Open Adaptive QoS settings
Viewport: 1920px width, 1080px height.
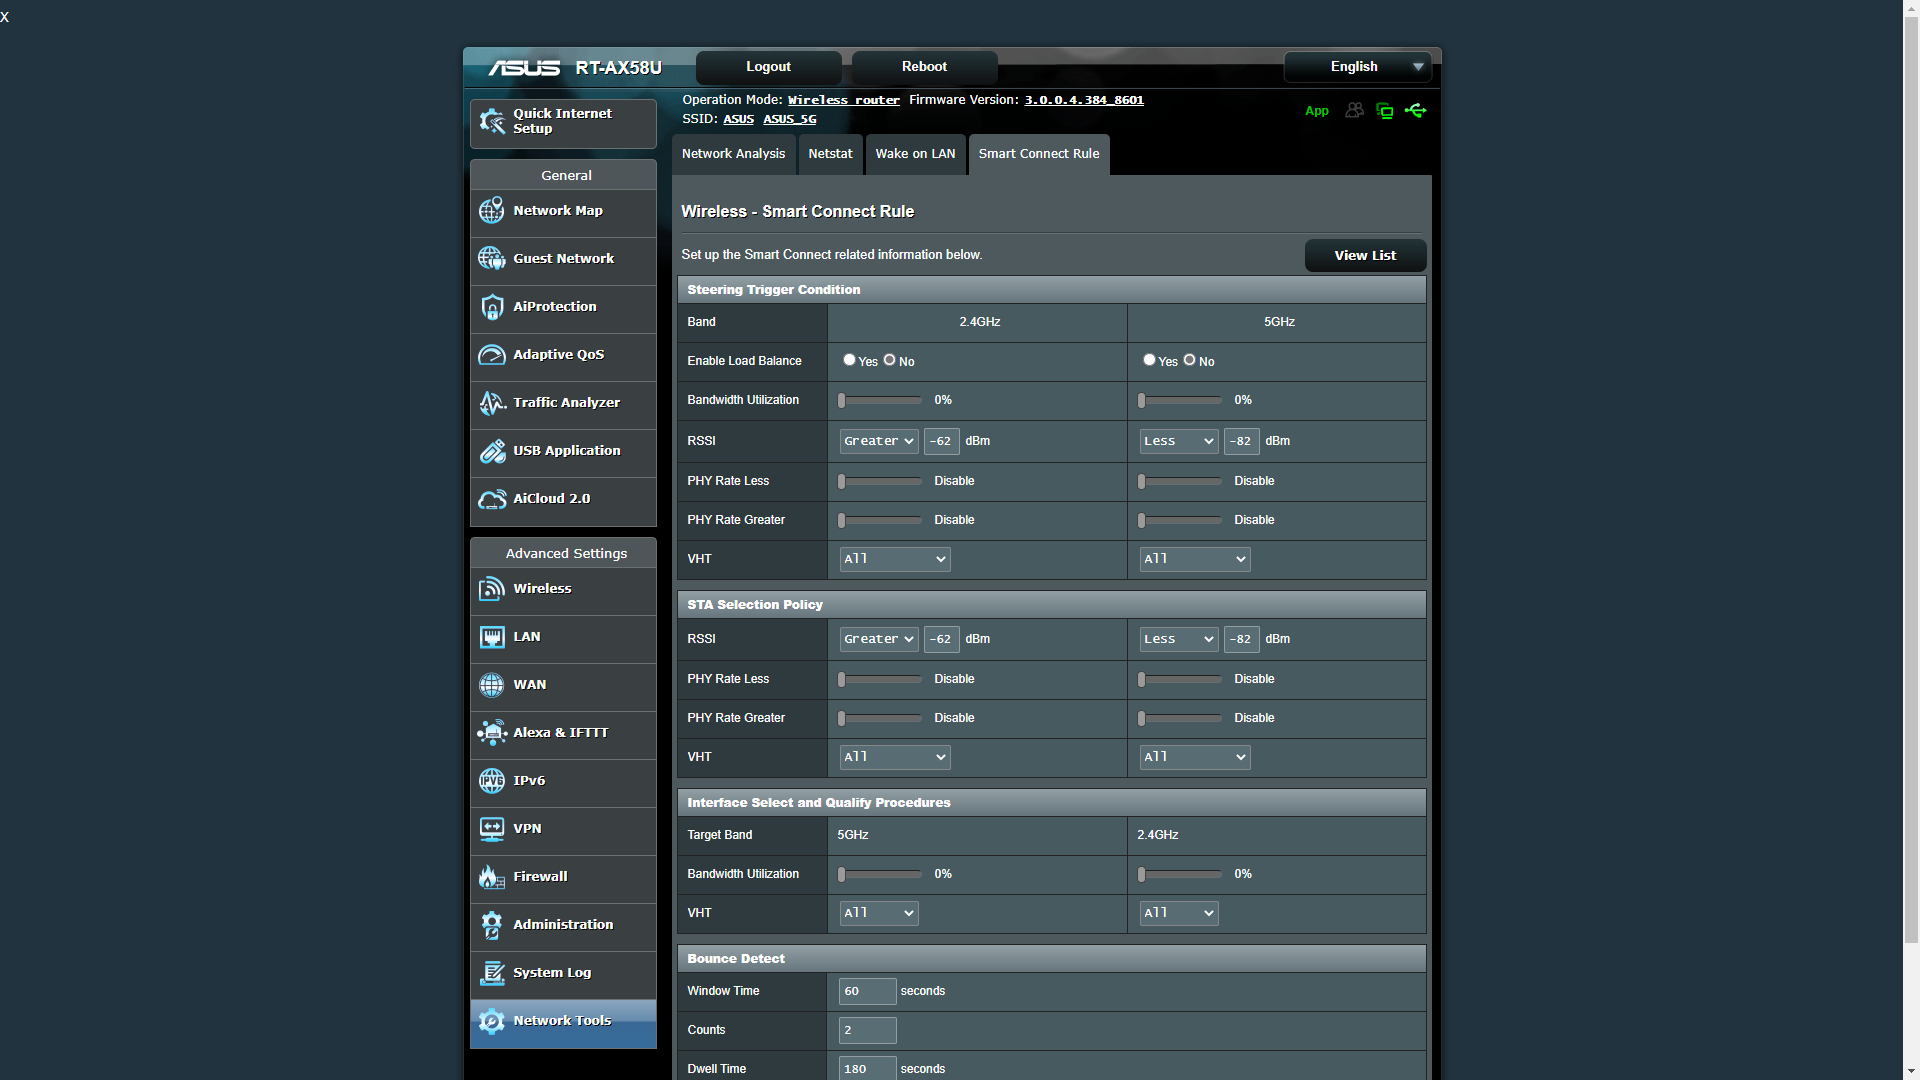pos(566,353)
